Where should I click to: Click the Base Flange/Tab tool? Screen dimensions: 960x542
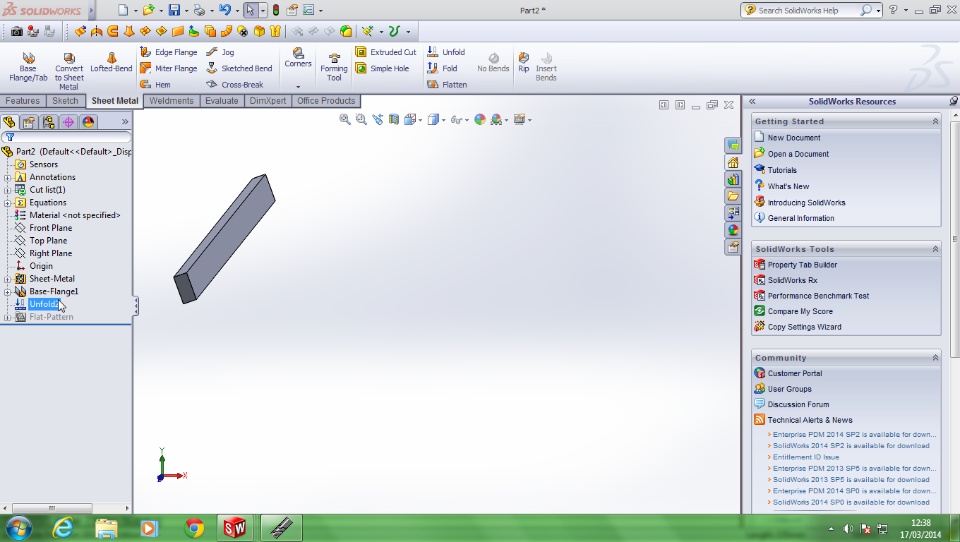click(28, 67)
